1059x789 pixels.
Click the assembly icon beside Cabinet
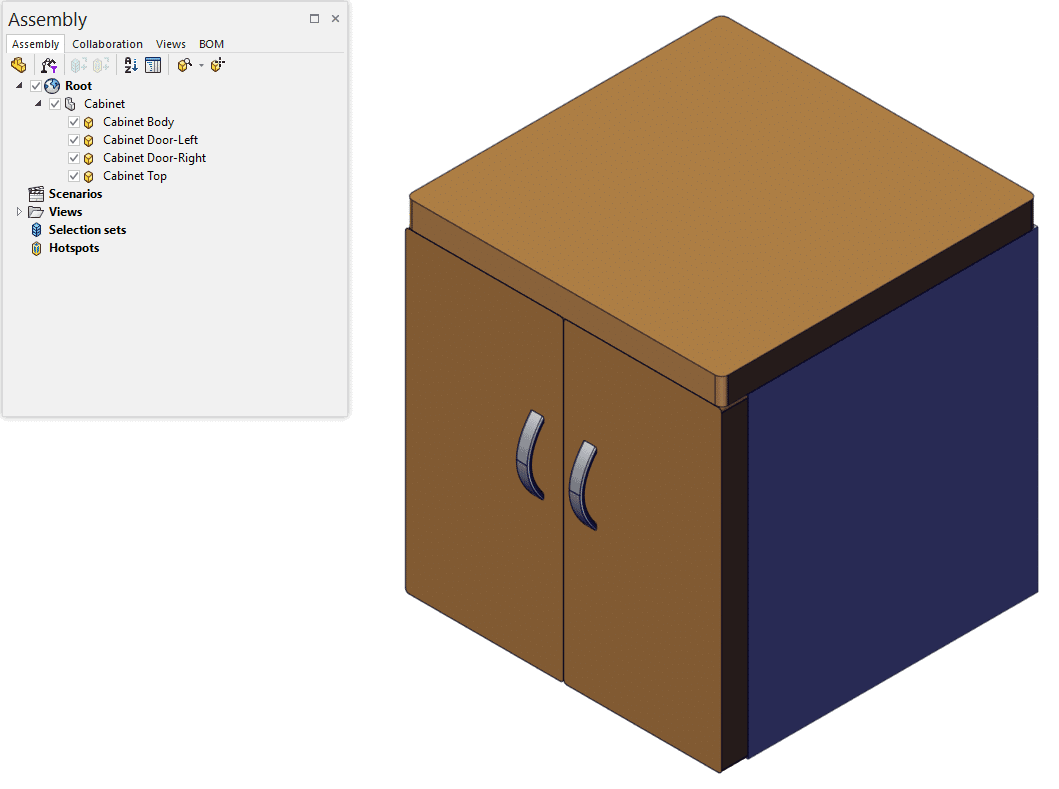coord(70,104)
